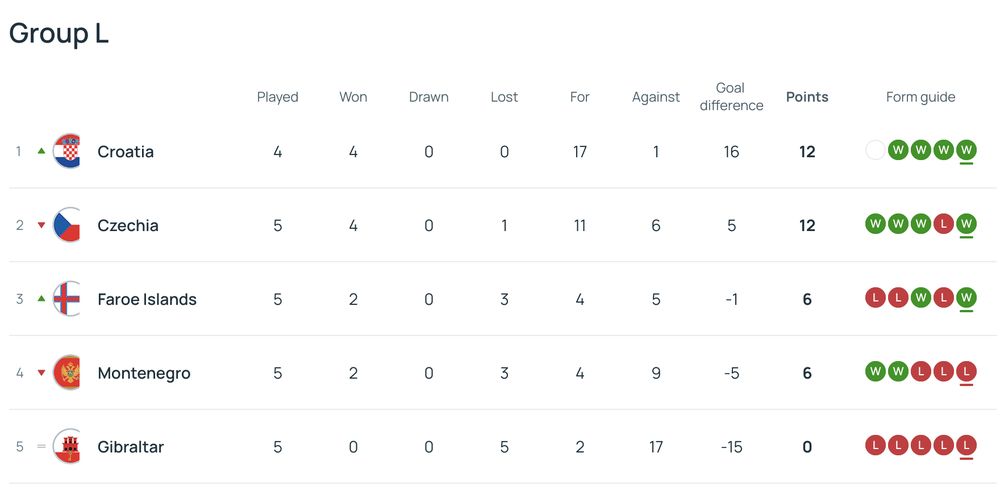Click the Faroe Islands flag icon
Viewport: 1000px width, 503px height.
coord(67,299)
